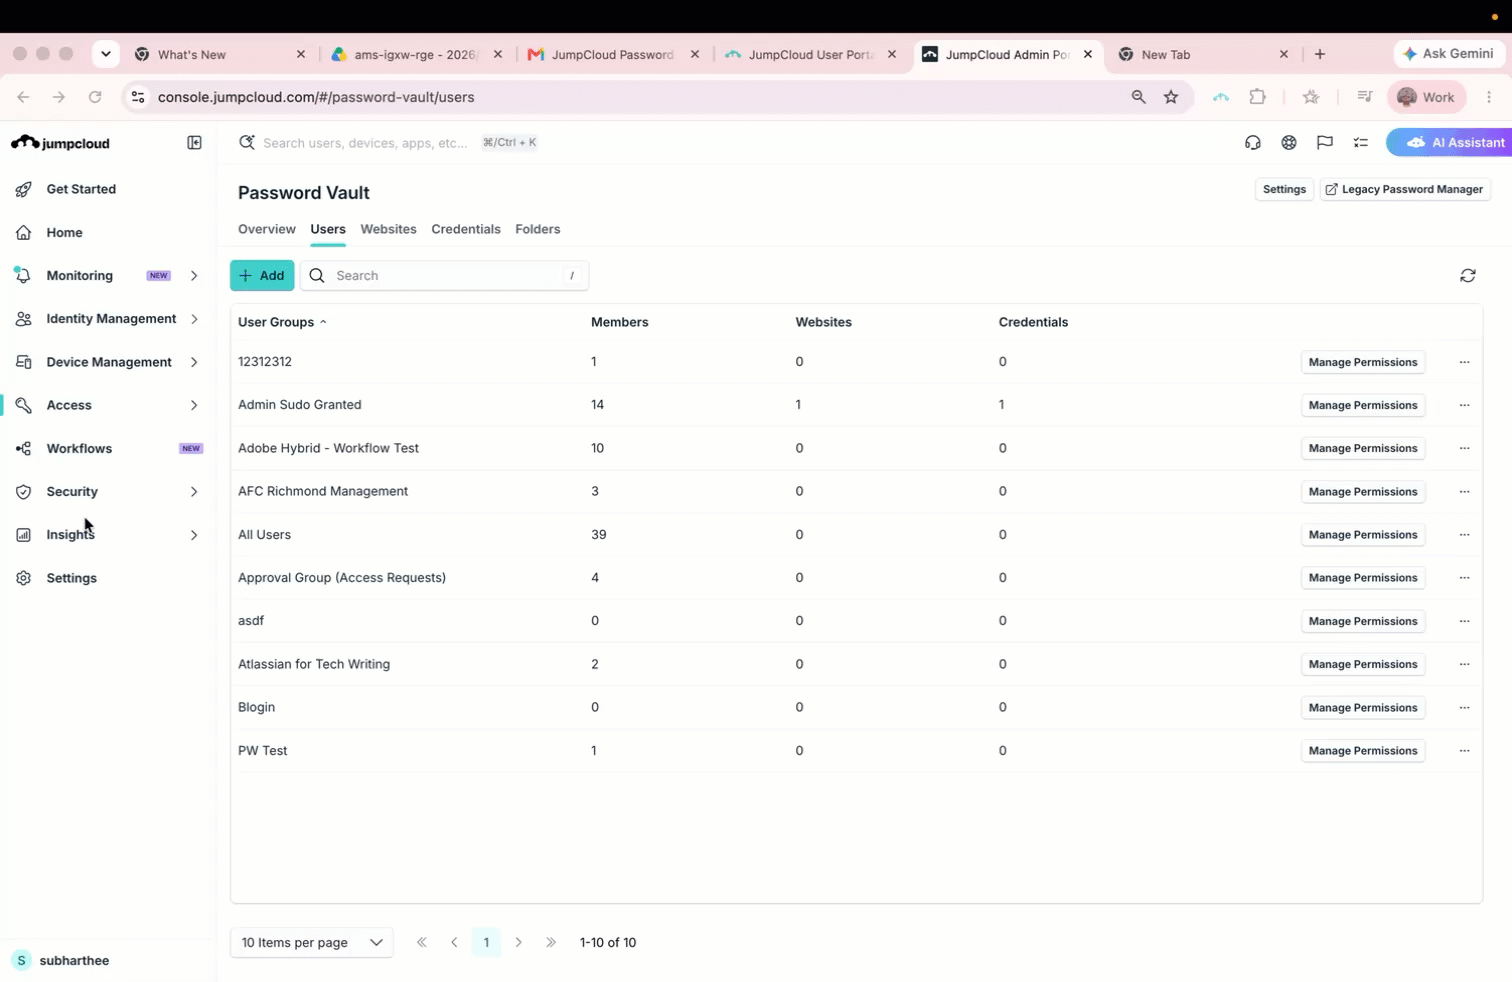Click the global search users, devices, apps bar

pos(388,143)
